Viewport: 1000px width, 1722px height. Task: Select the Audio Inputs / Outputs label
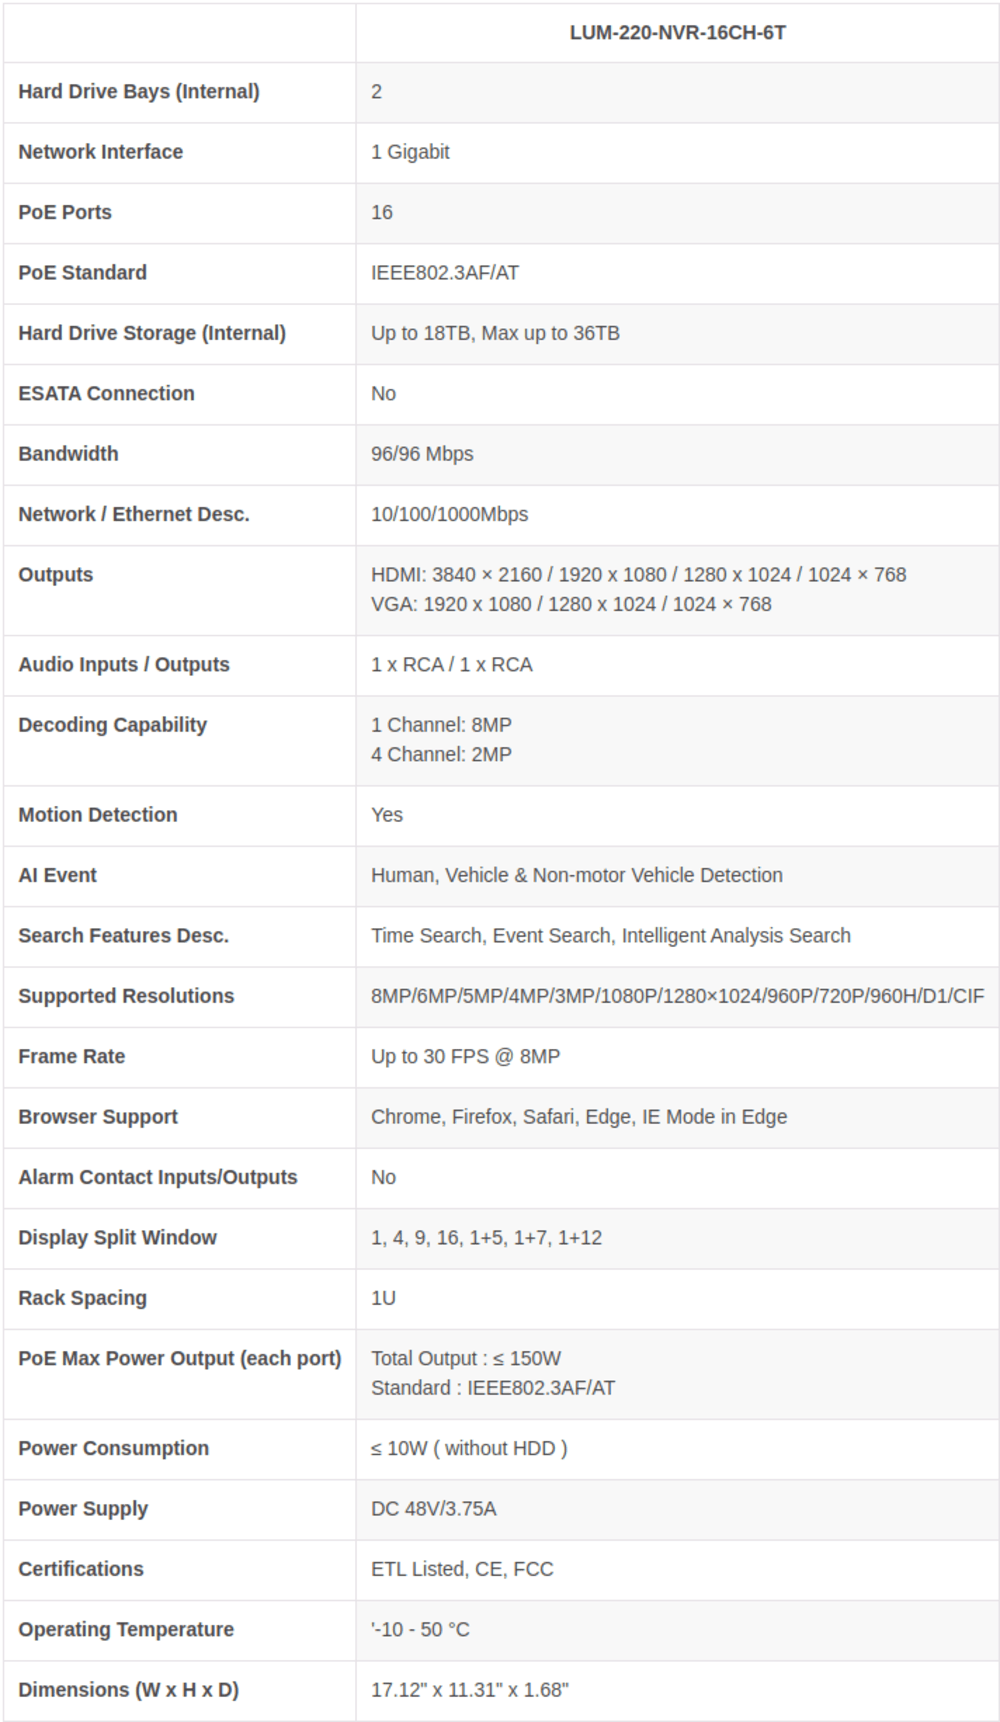[124, 665]
